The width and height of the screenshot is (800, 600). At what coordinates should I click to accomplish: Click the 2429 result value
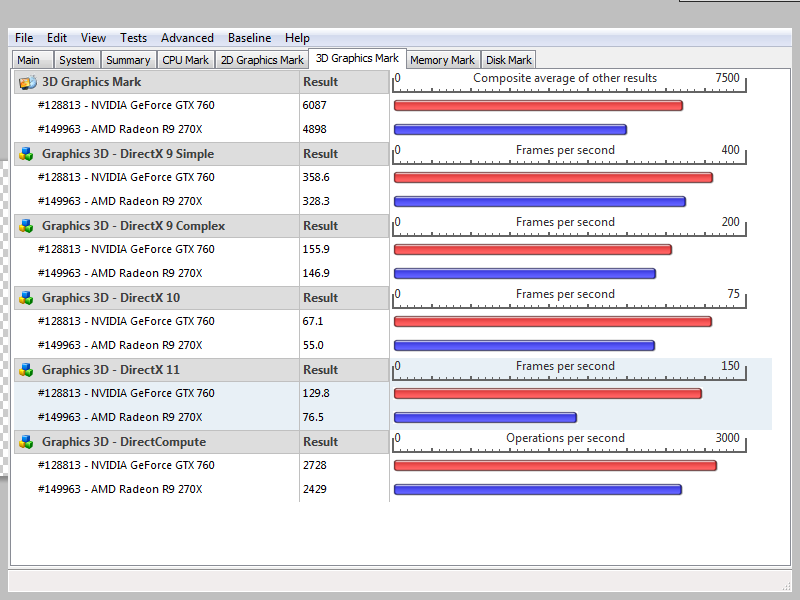314,489
